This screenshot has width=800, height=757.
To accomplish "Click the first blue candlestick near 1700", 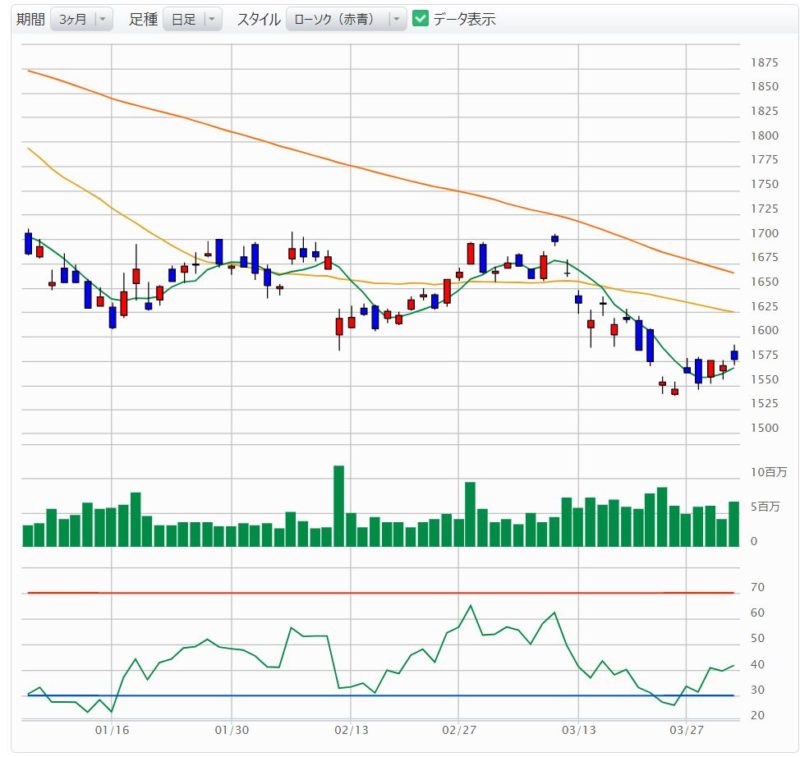I will tap(29, 243).
